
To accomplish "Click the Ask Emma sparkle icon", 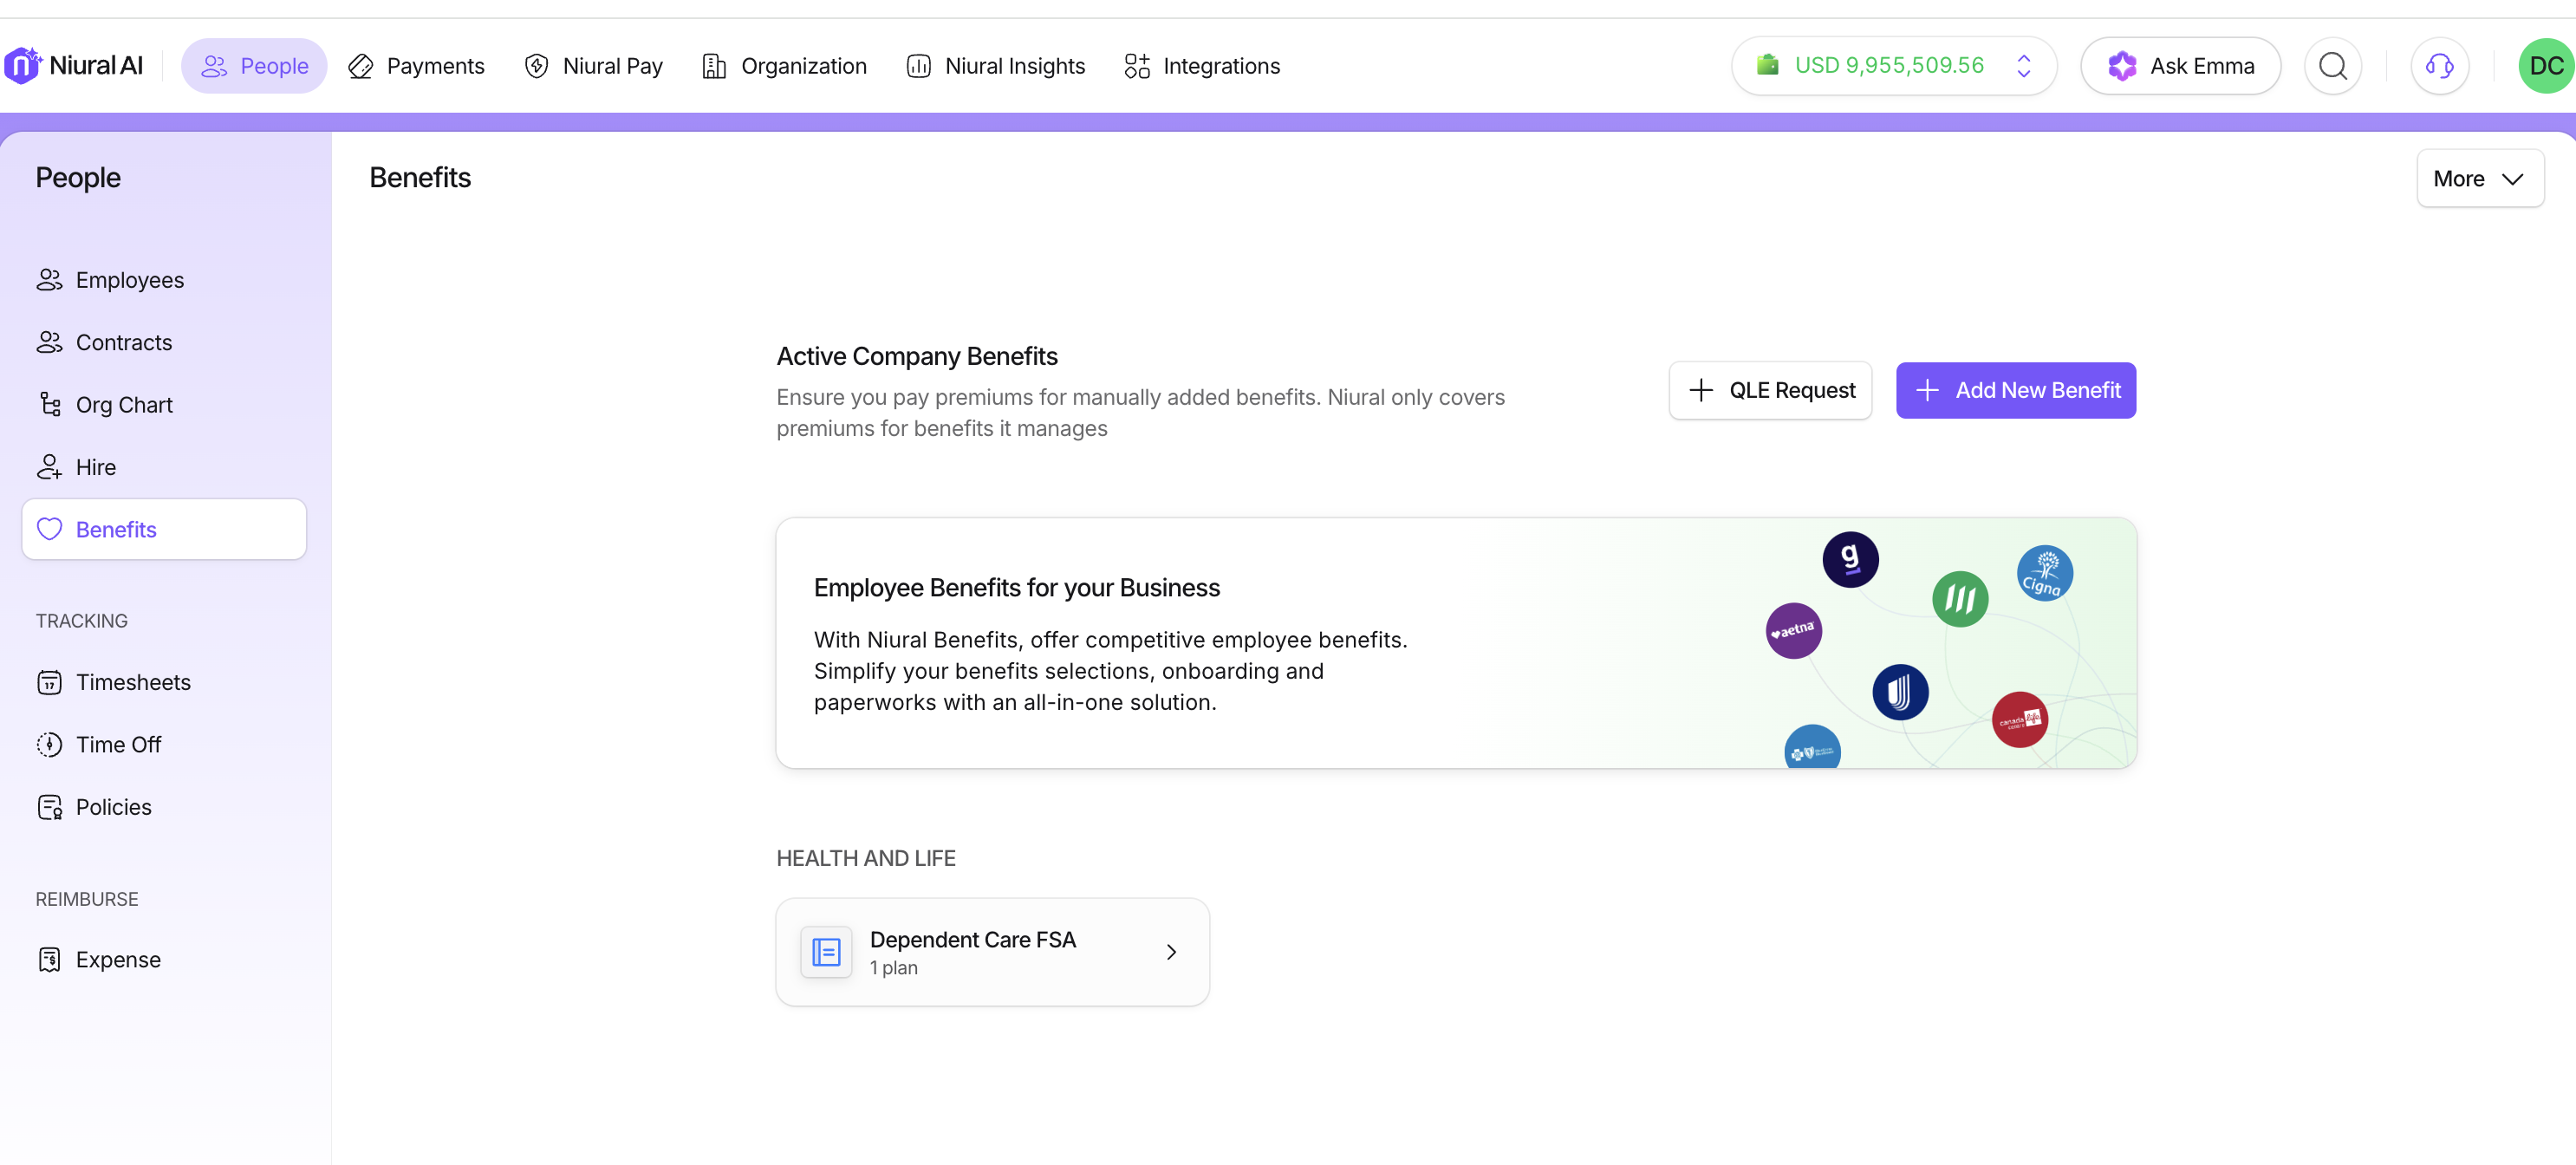I will point(2121,66).
